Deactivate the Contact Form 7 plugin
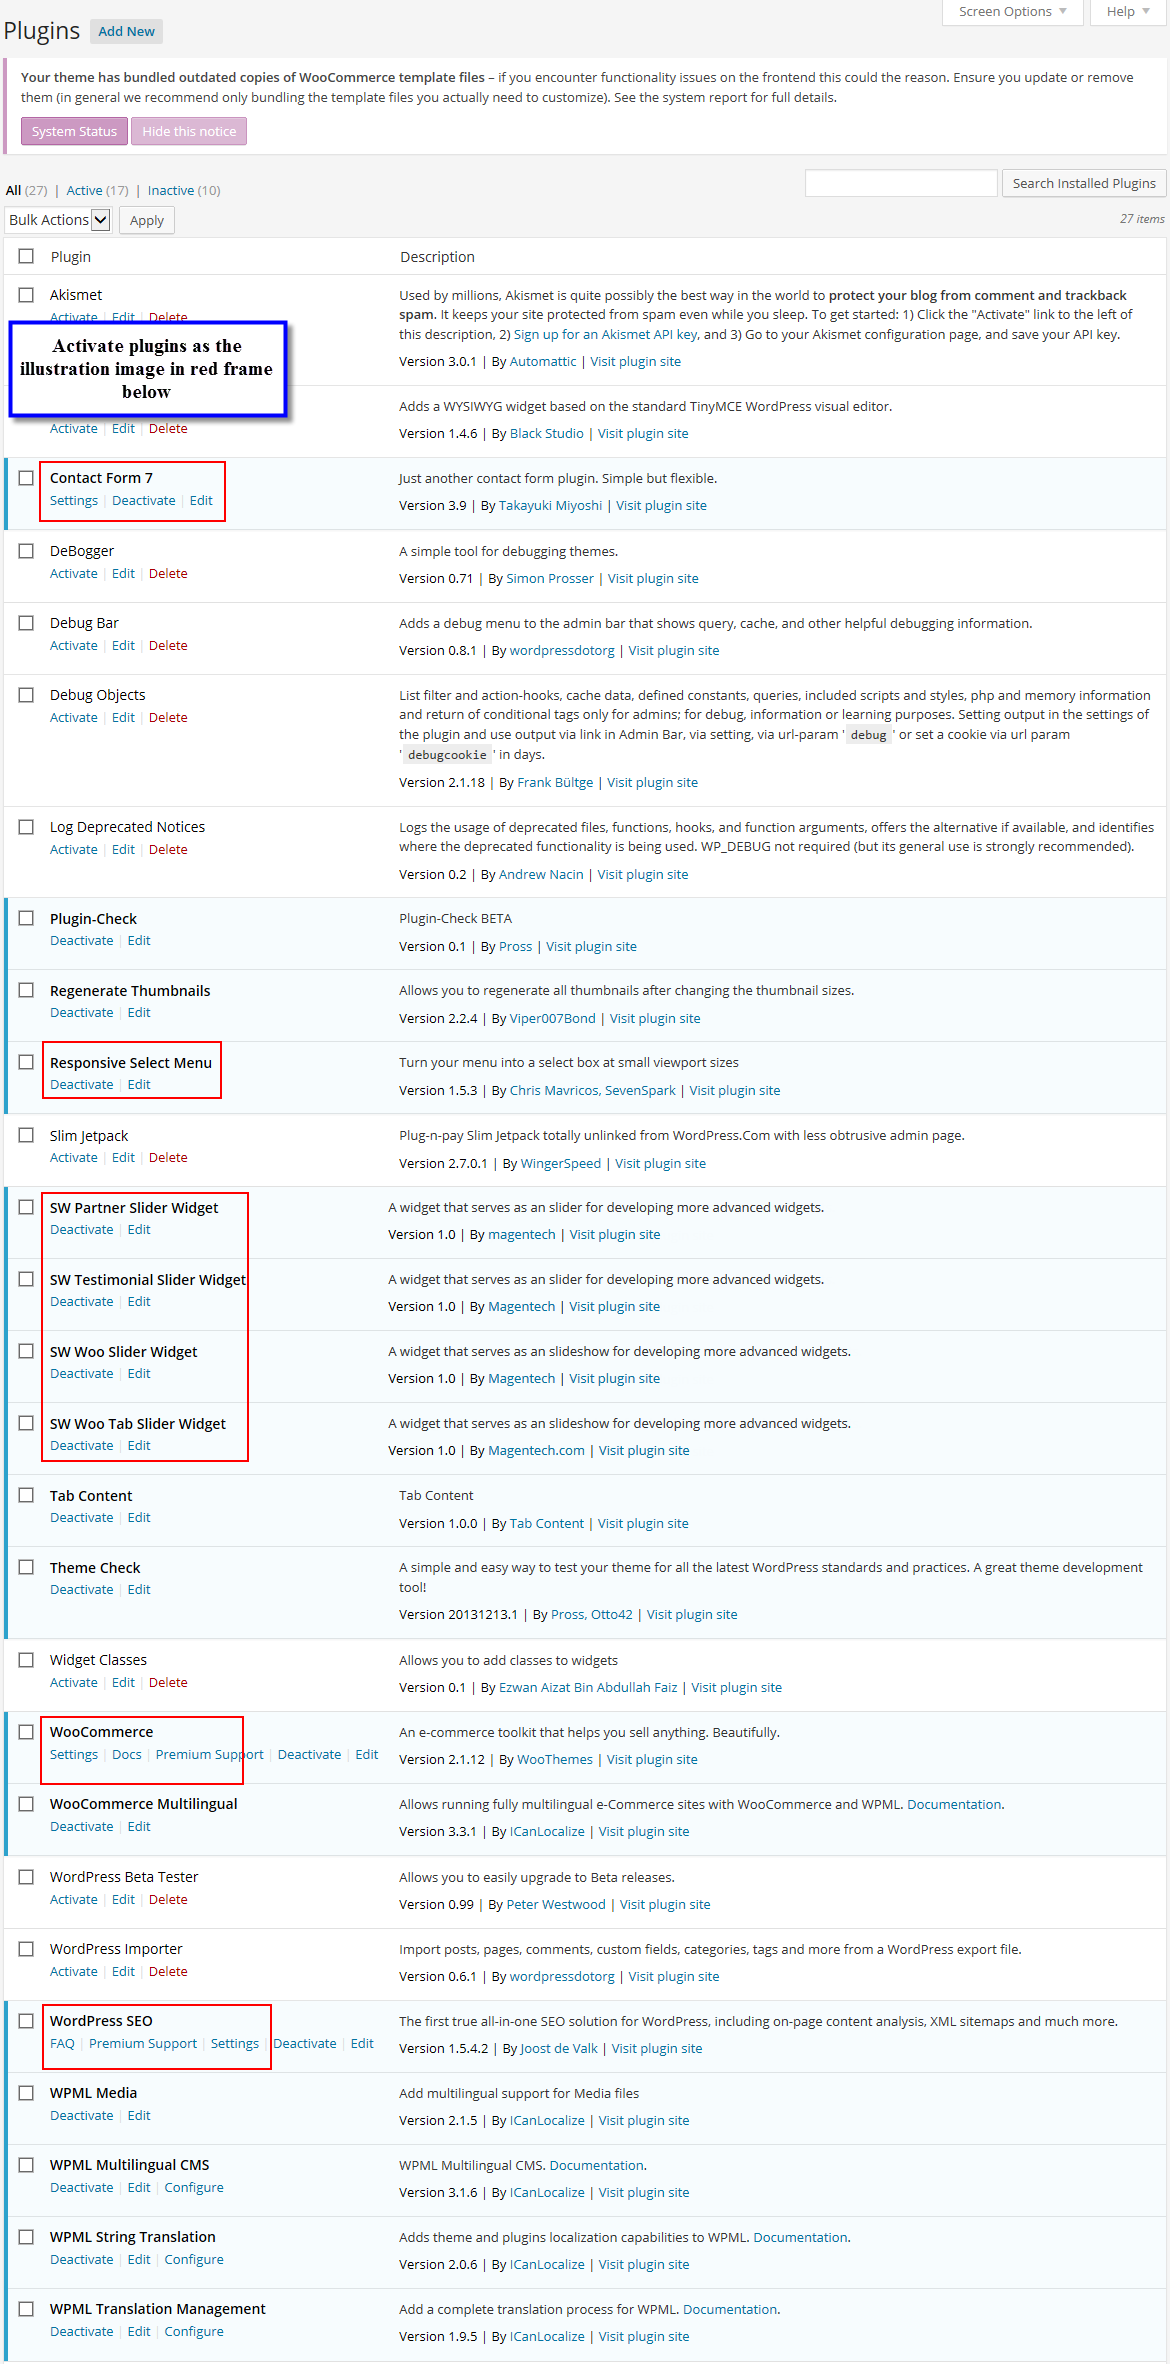 pos(144,501)
